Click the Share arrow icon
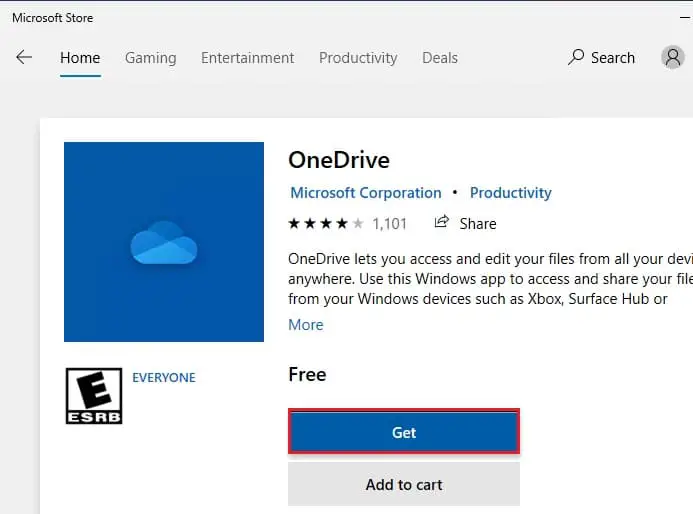The height and width of the screenshot is (514, 693). point(441,222)
